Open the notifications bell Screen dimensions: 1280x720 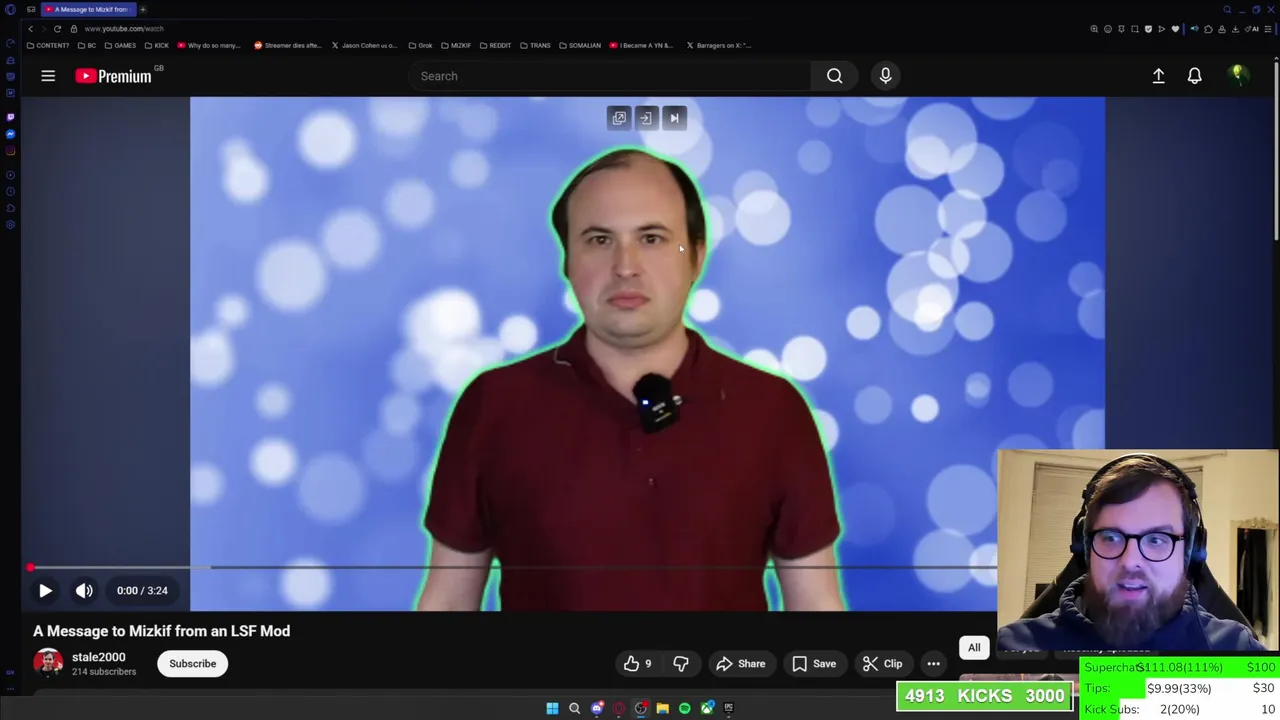coord(1194,76)
